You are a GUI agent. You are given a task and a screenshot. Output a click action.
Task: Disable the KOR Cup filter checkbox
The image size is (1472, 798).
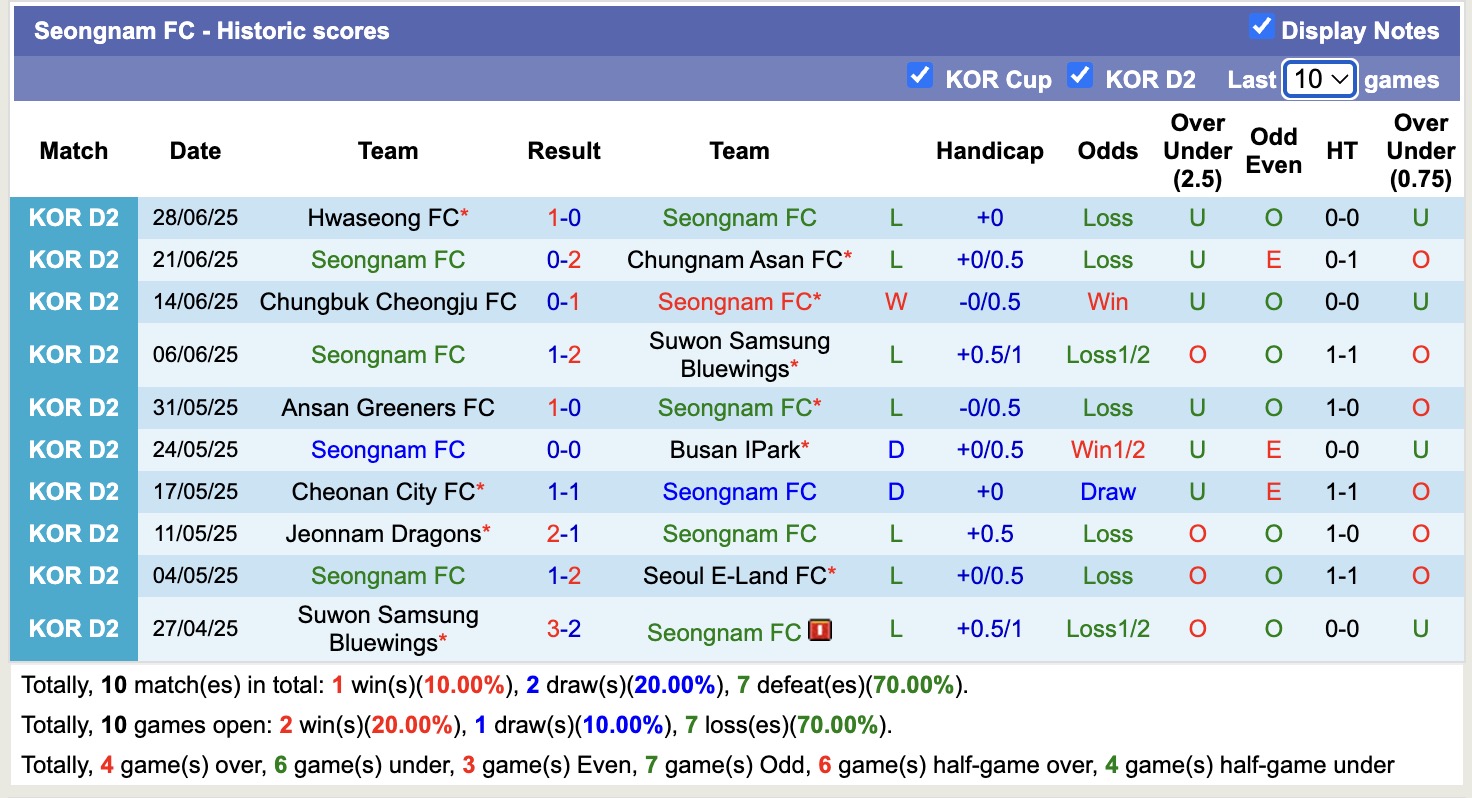[920, 75]
